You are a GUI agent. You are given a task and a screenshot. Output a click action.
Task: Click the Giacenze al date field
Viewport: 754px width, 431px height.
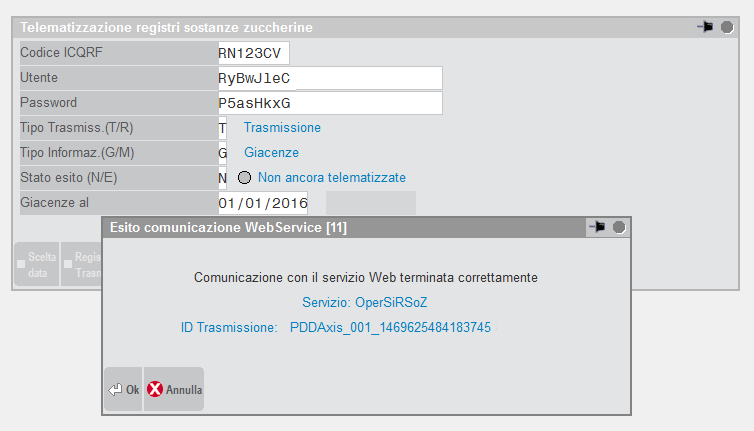263,203
